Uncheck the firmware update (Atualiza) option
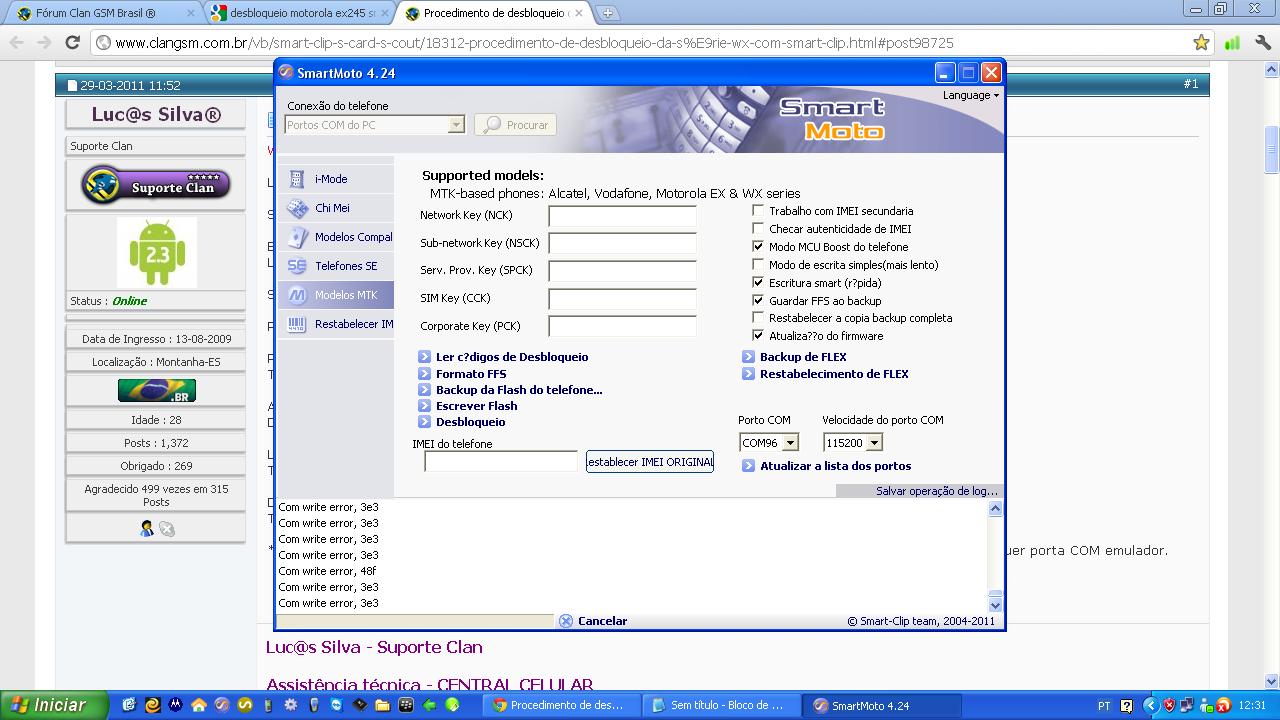1280x720 pixels. (758, 336)
